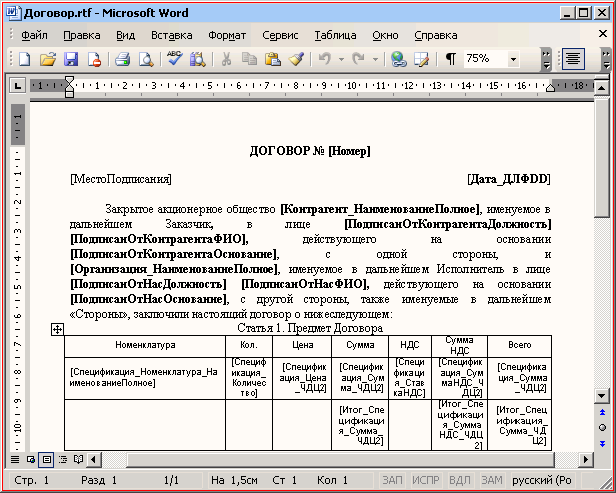This screenshot has width=616, height=493.
Task: Run the spelling and grammar check
Action: 174,59
